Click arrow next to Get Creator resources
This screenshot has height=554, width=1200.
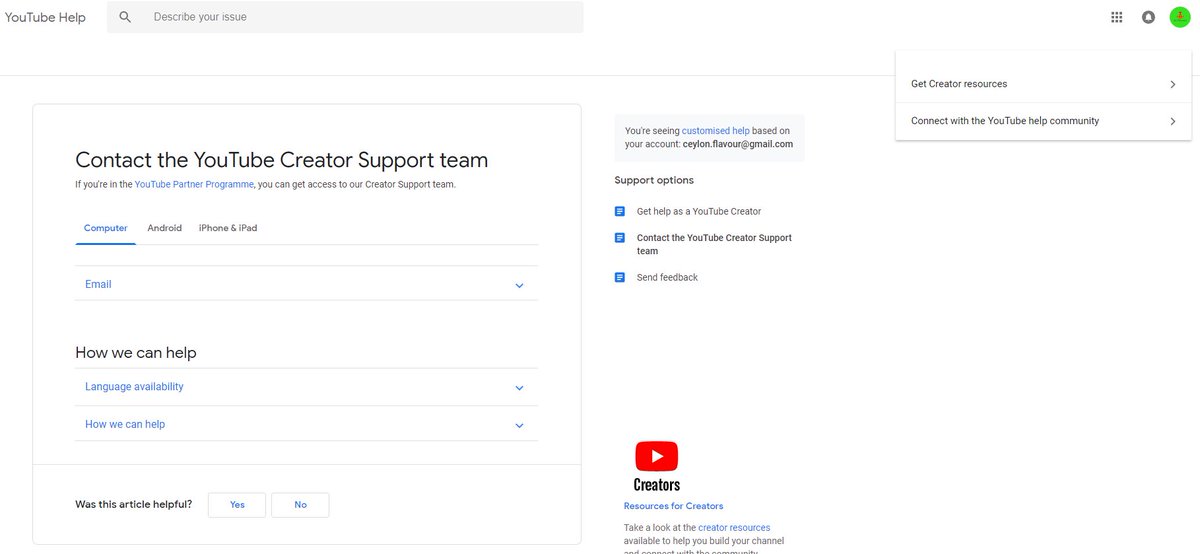[x=1173, y=85]
